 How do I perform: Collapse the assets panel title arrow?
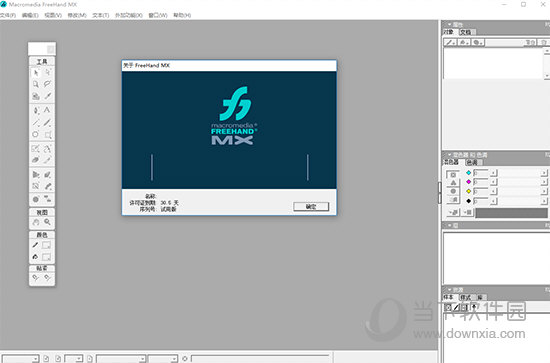pos(449,290)
